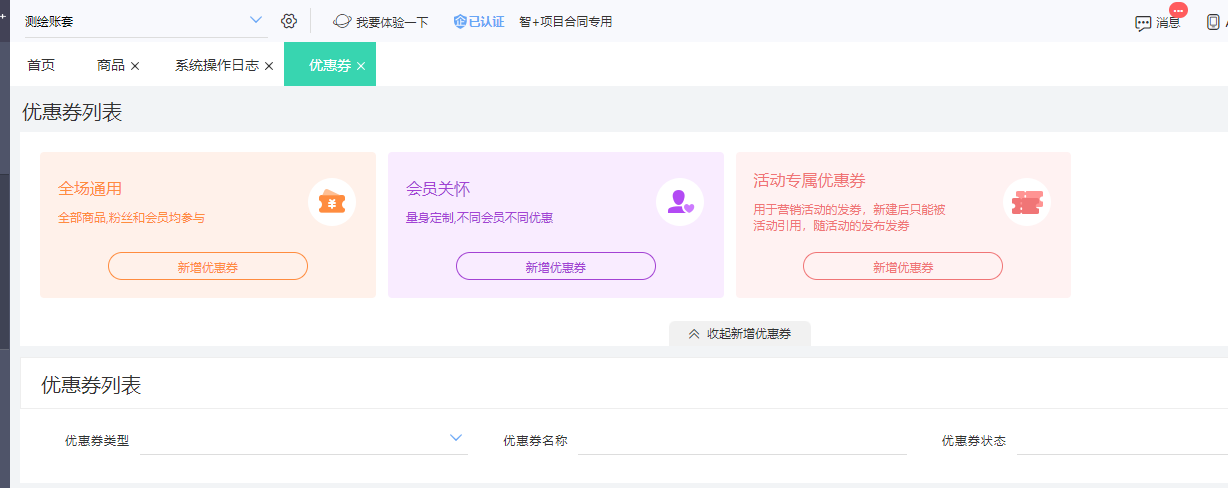Screen dimensions: 1228x488
Task: Click 新增优惠券 under 全场通用
Action: click(208, 266)
